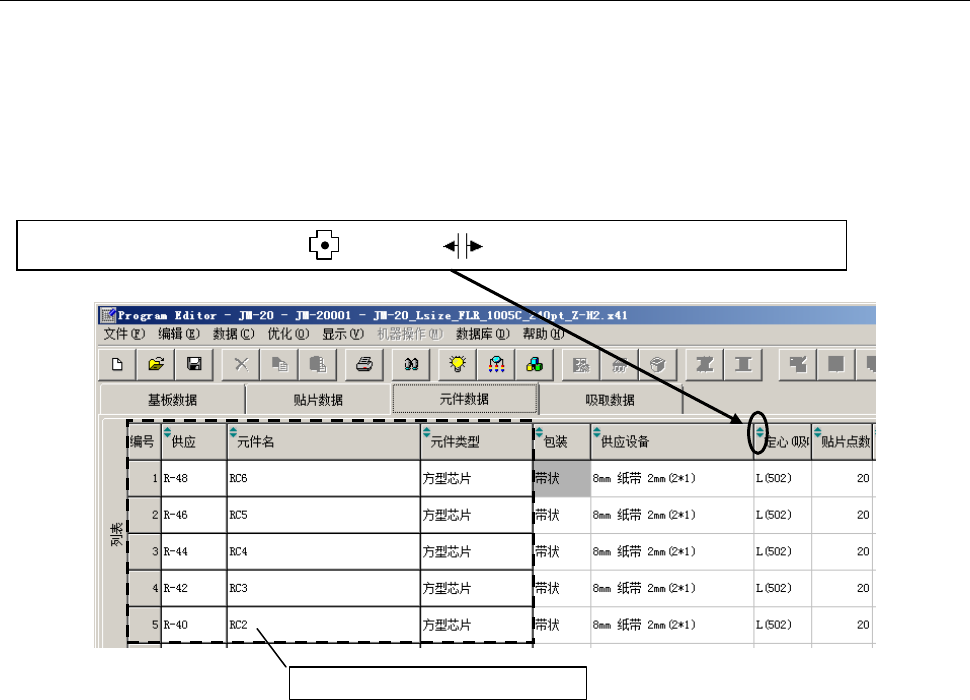Image resolution: width=970 pixels, height=700 pixels.
Task: Click the sort arrows on the 元件类型 column
Action: tap(426, 432)
